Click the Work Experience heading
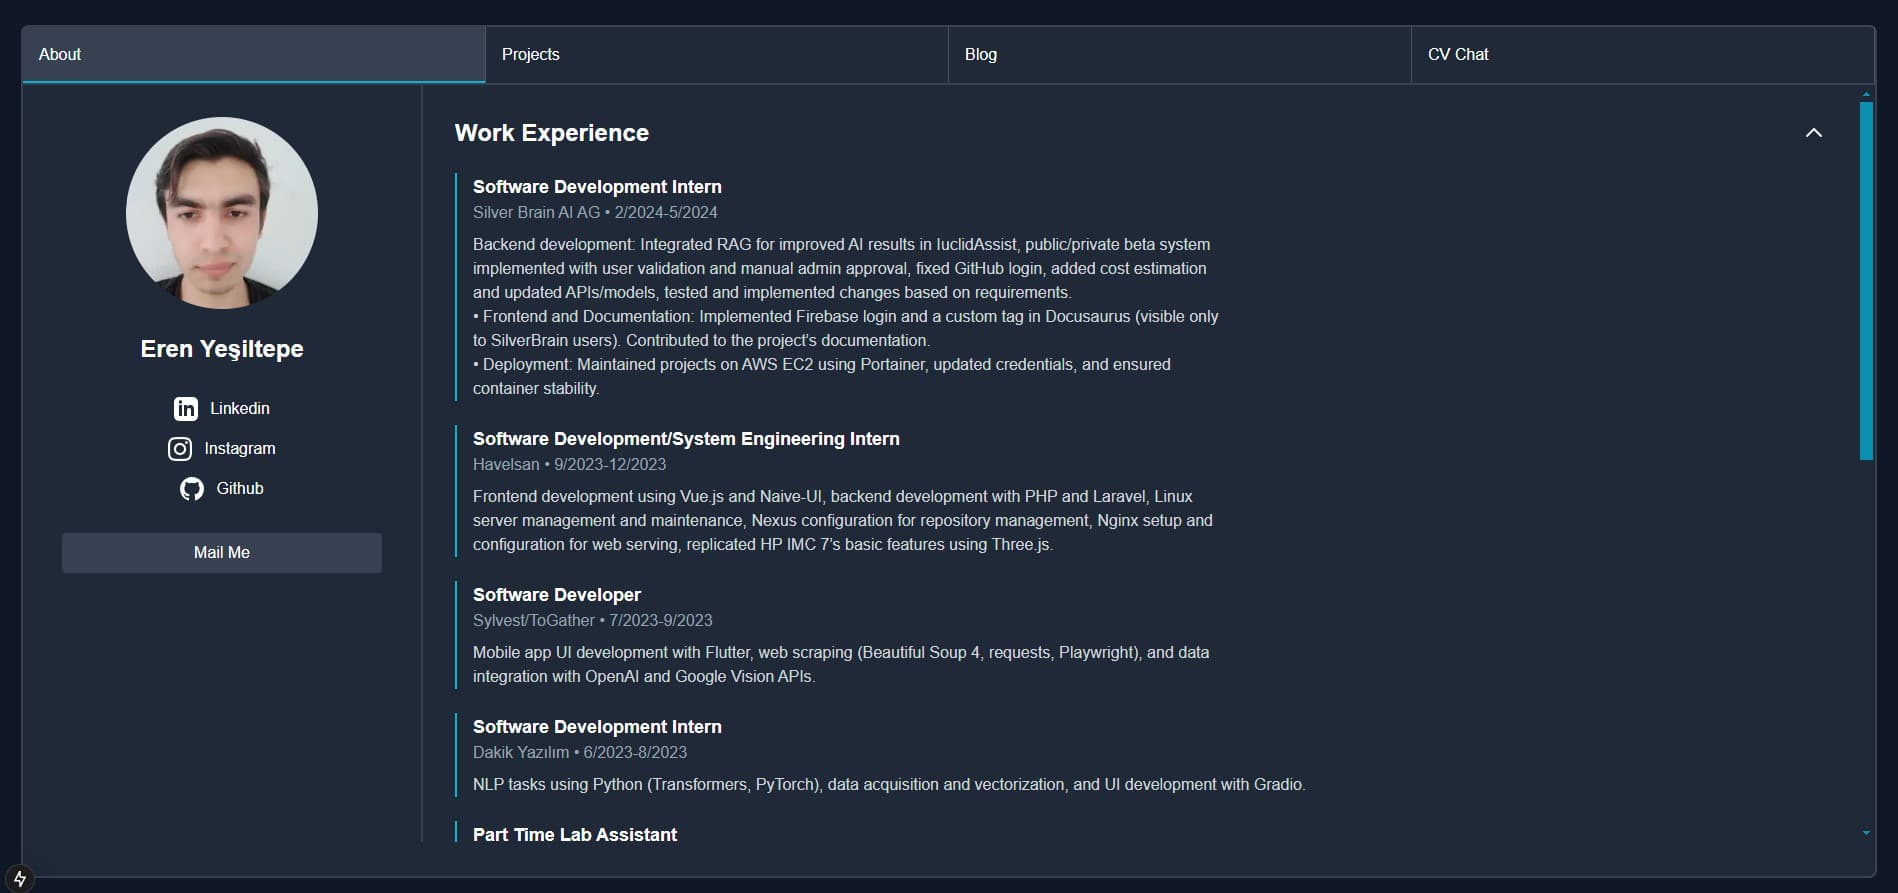Screen dimensions: 1898x893 coord(551,133)
